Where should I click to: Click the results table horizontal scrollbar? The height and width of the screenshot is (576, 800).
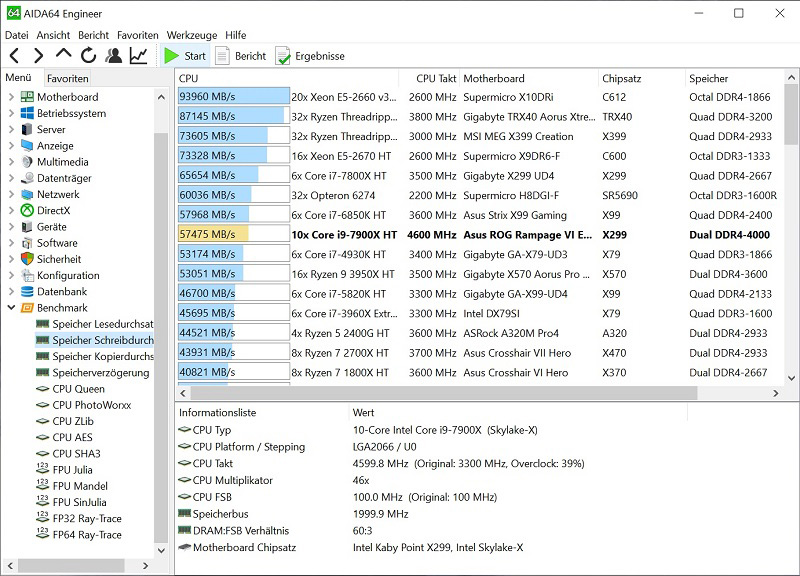click(x=444, y=393)
